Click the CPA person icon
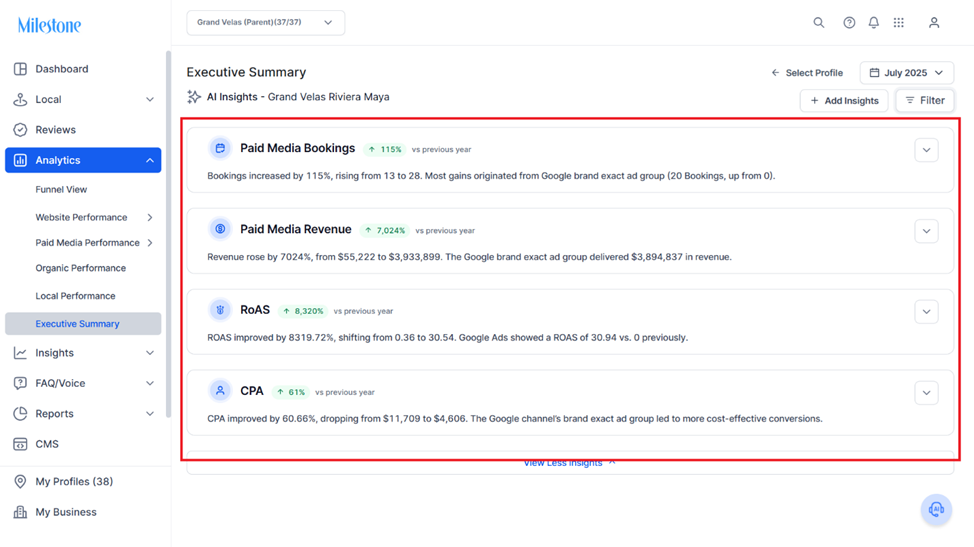 (x=220, y=391)
